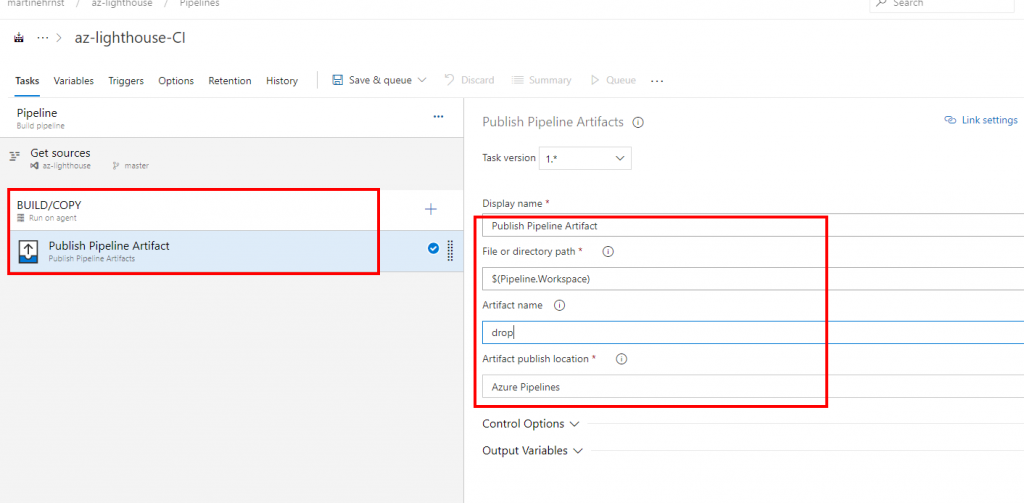Open the Triggers tab
Image resolution: width=1024 pixels, height=503 pixels.
tap(126, 81)
